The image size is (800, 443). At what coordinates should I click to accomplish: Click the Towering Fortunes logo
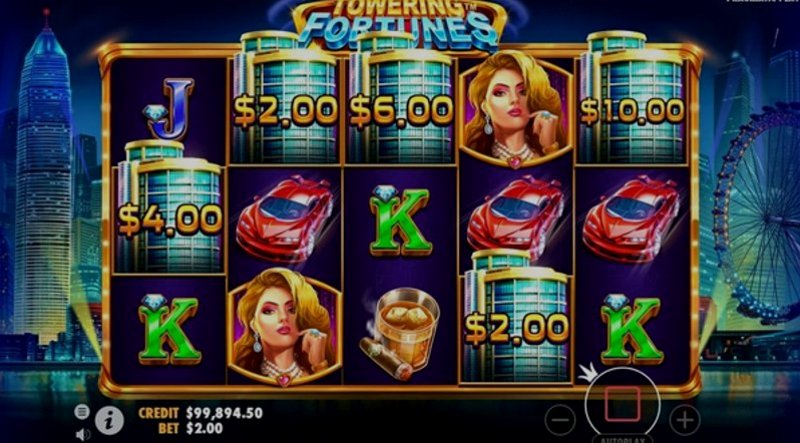[x=399, y=23]
